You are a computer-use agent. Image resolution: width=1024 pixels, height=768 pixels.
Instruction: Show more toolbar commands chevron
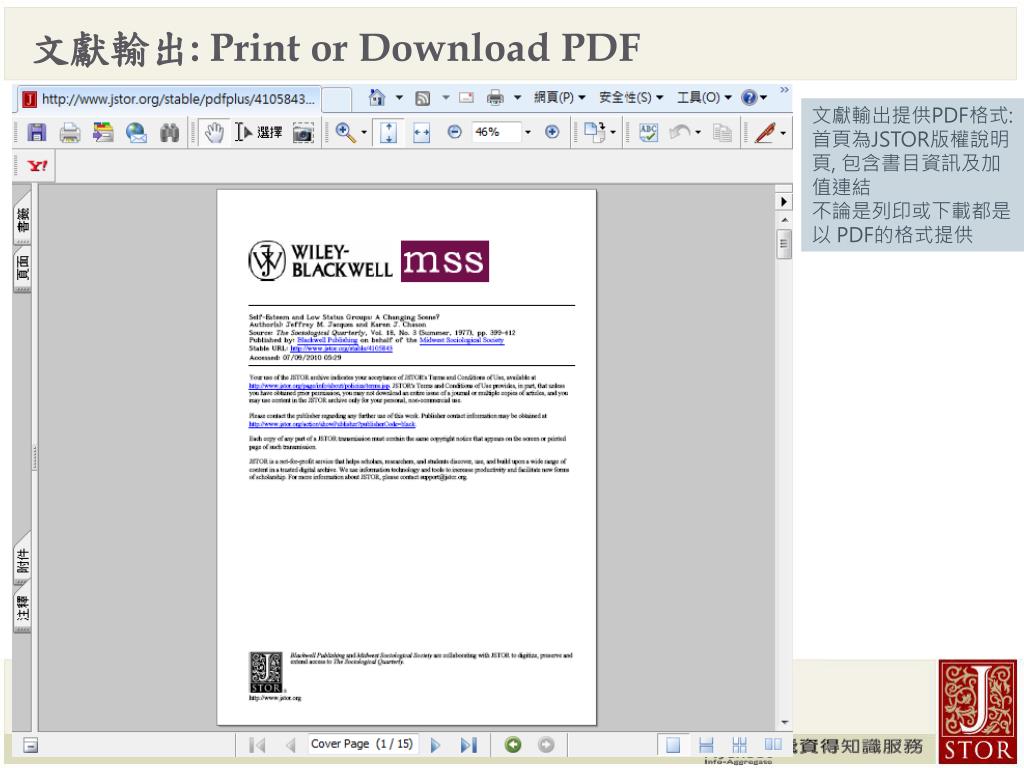[784, 89]
